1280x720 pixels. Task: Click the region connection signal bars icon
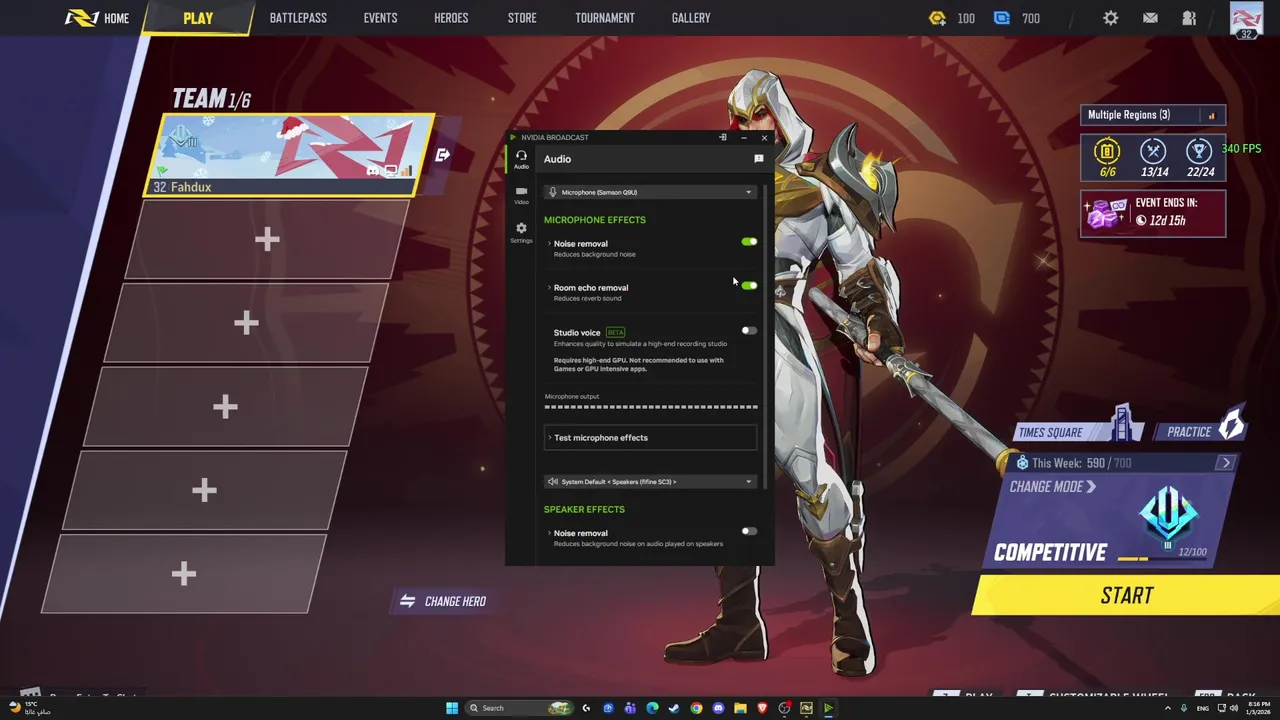(1211, 115)
